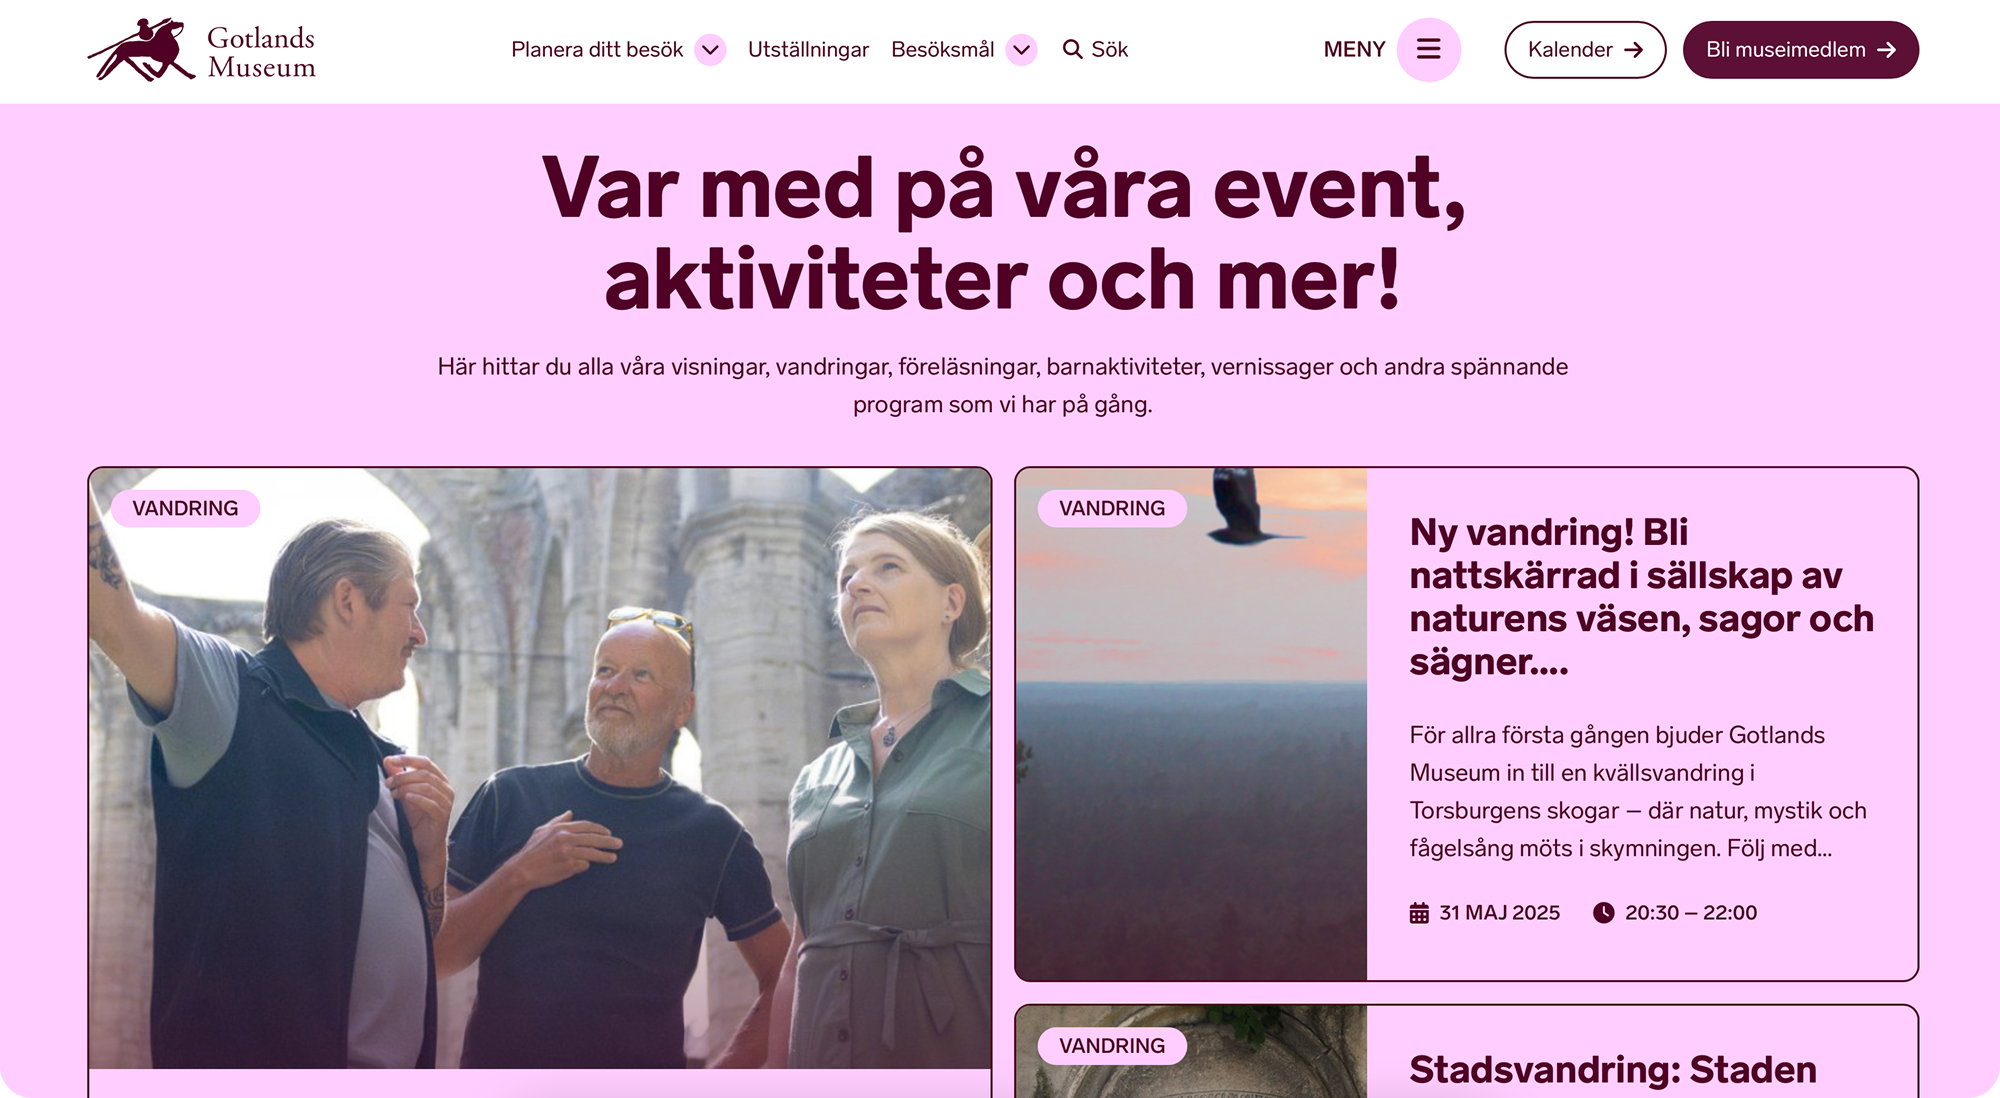Click the arrow in Kalender button
The image size is (2000, 1098).
coord(1633,50)
